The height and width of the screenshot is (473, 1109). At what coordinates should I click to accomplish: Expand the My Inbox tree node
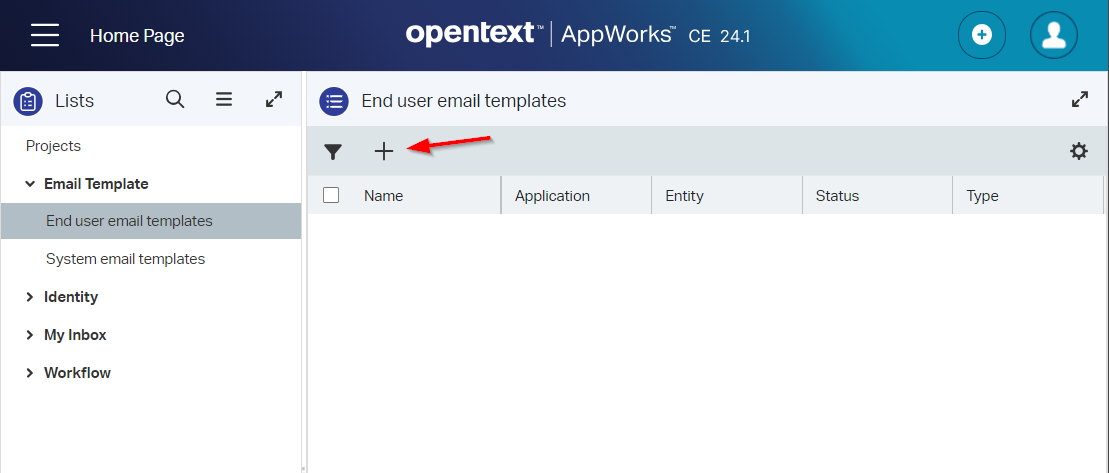30,335
